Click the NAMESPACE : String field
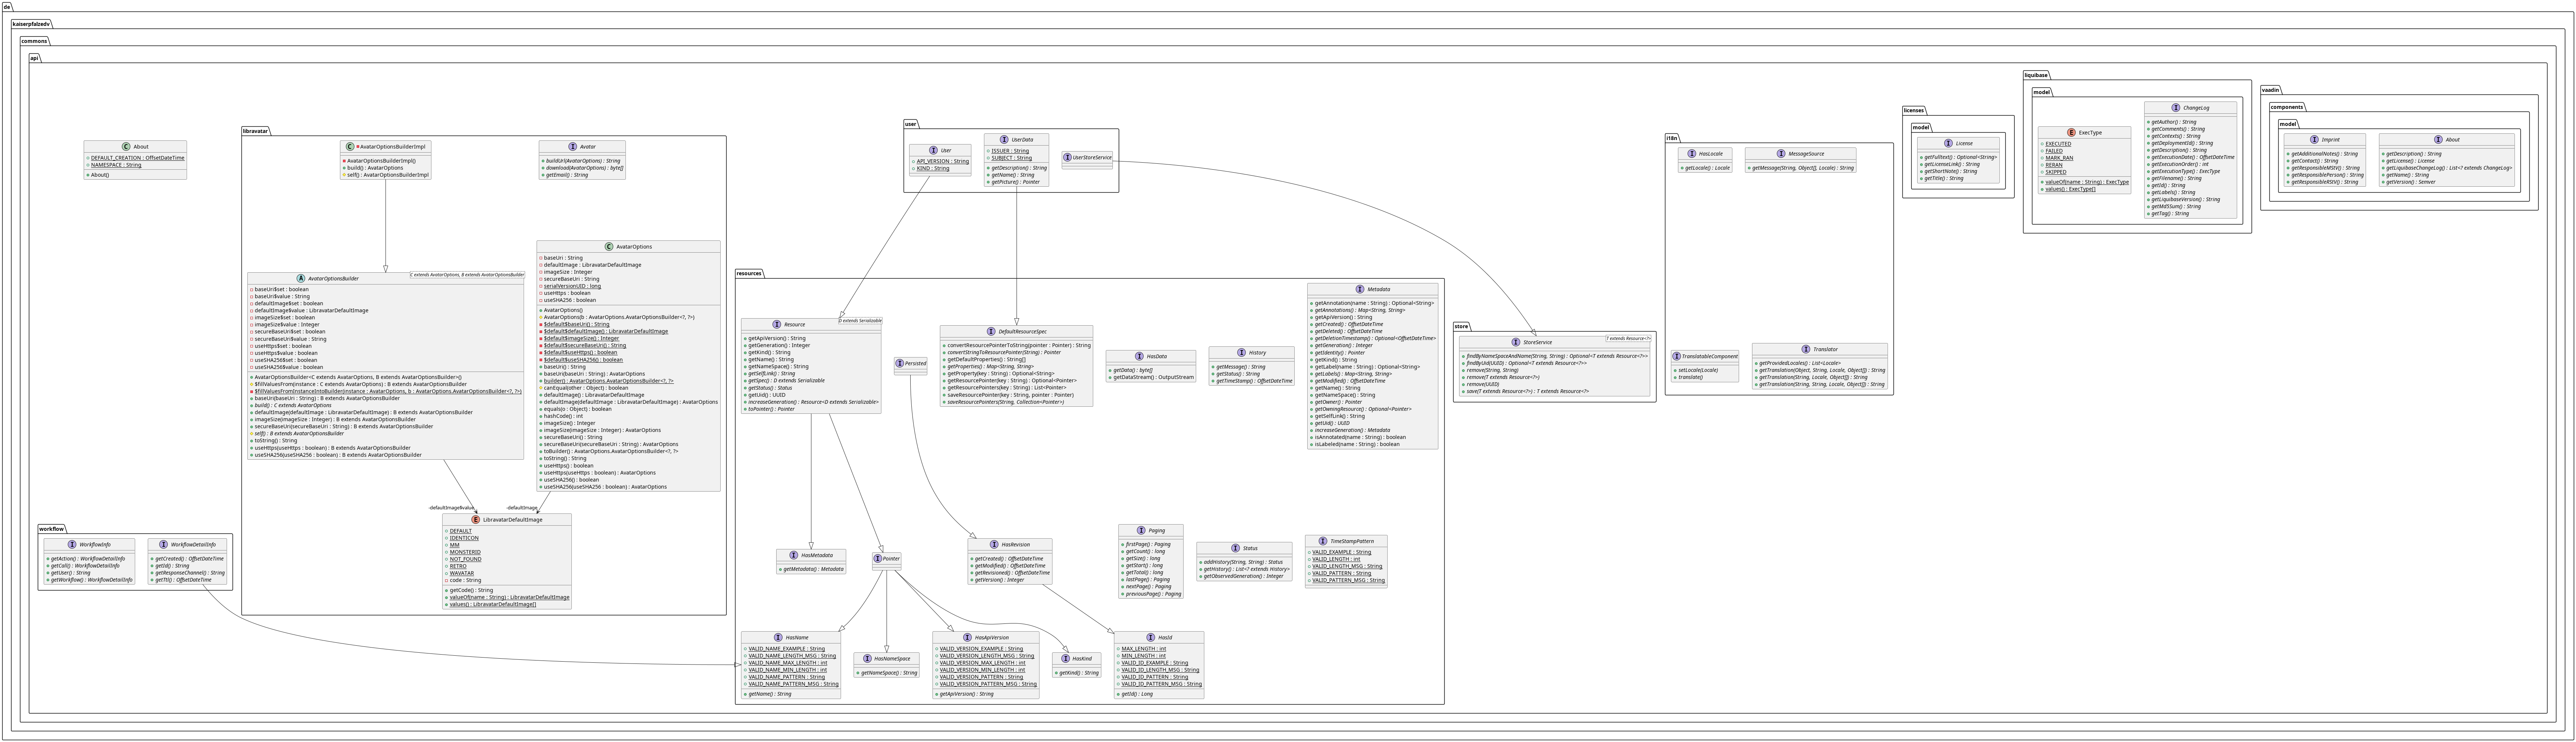The width and height of the screenshot is (2576, 742). coord(116,165)
